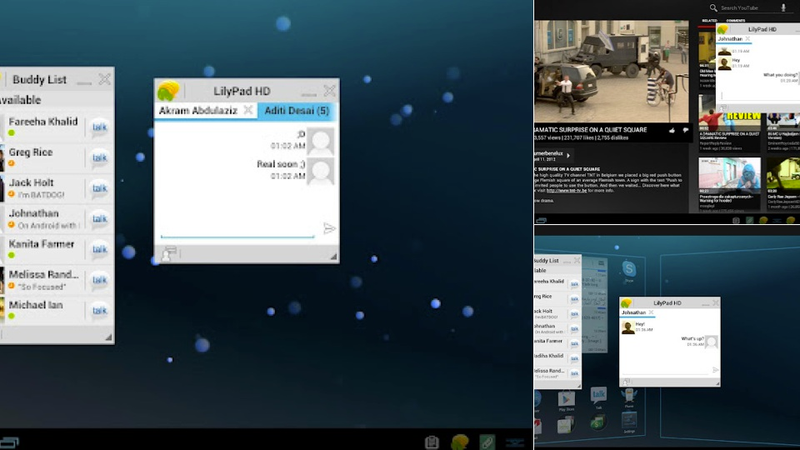Close Johnathan tab in YouTube overlay chat

click(x=747, y=39)
